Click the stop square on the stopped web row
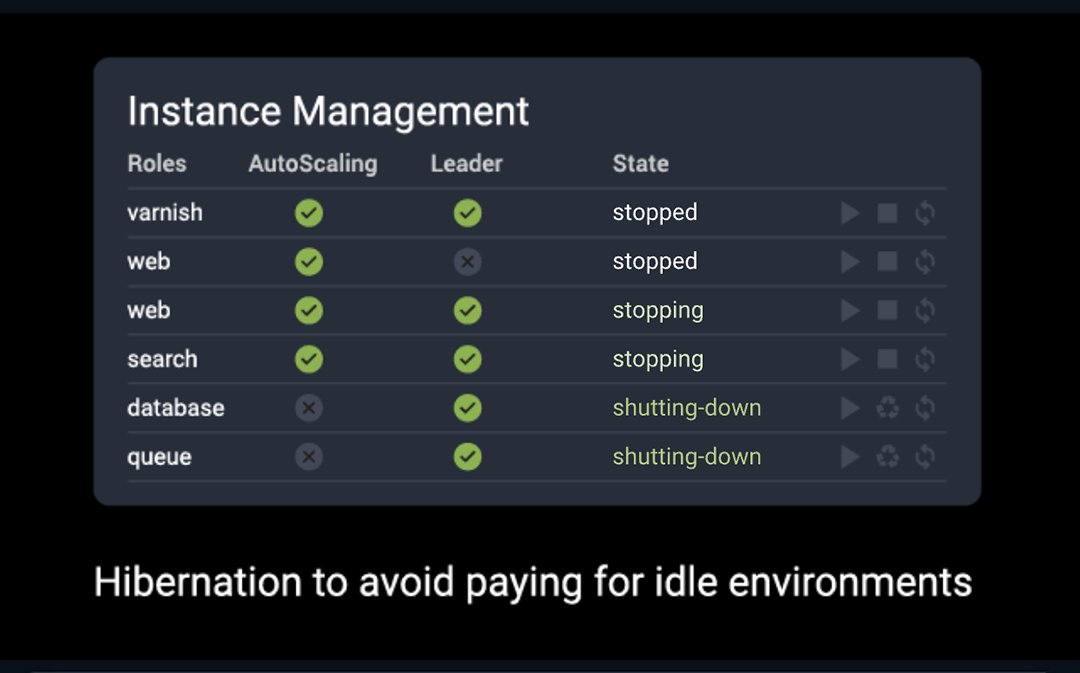This screenshot has height=673, width=1080. click(x=887, y=262)
